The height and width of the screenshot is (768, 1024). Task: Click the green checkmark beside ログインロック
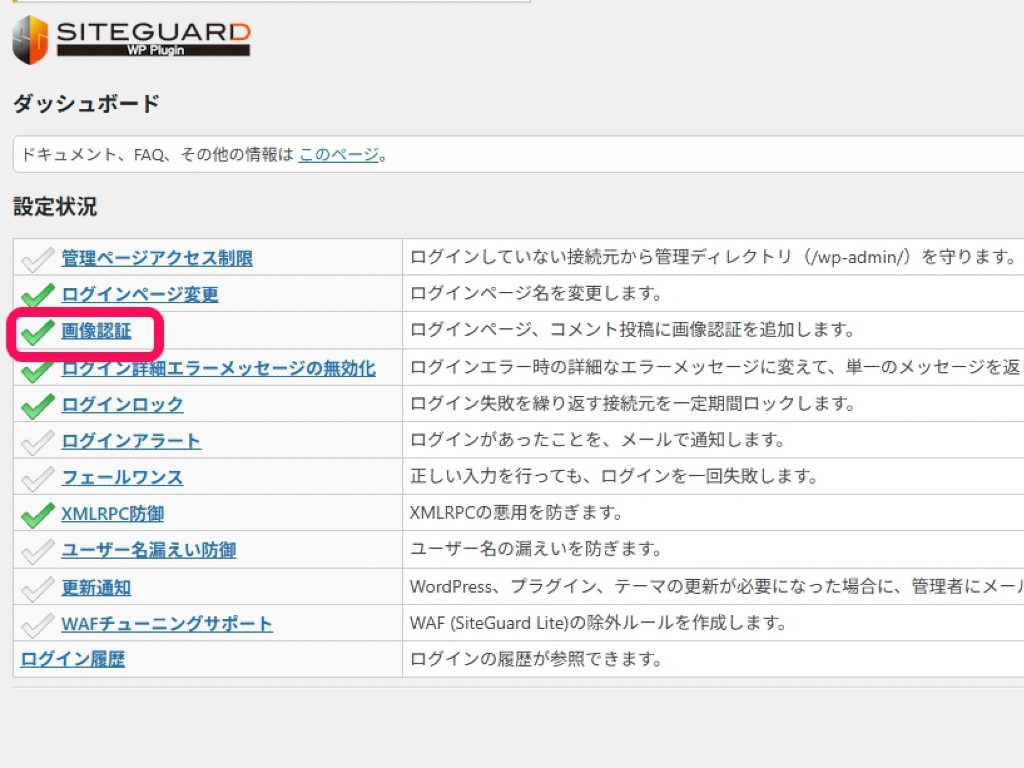[x=36, y=404]
